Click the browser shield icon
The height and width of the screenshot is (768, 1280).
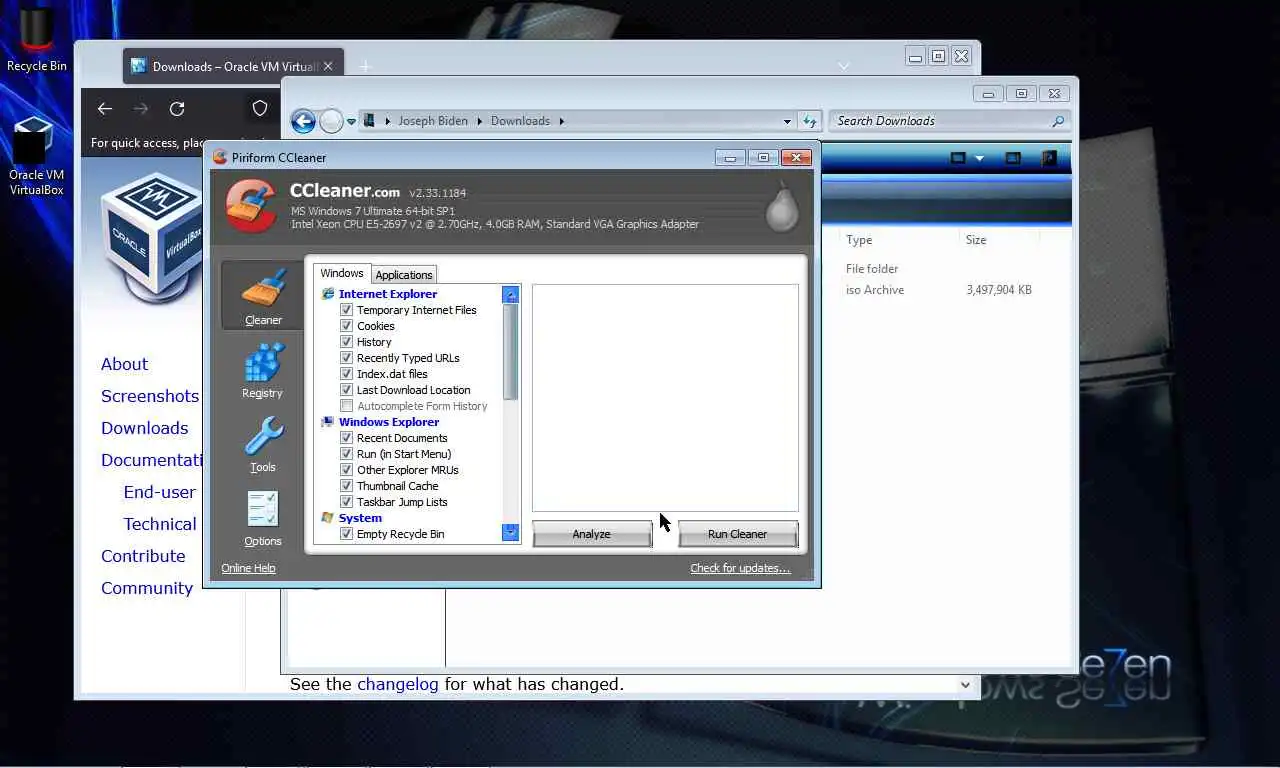[260, 108]
